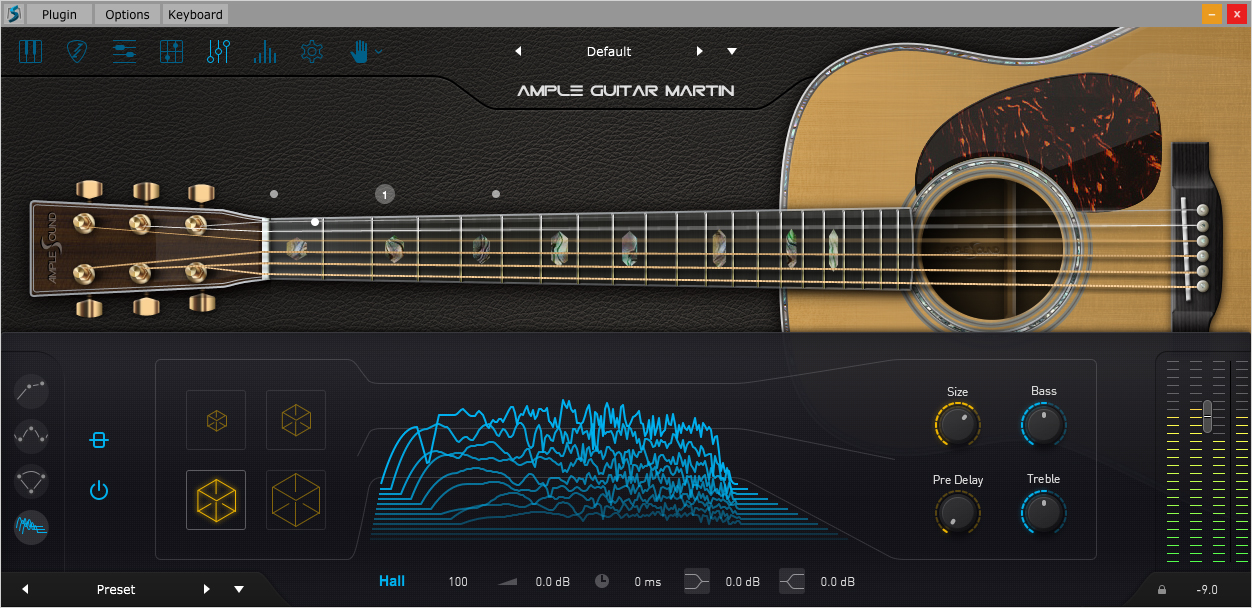Screen dimensions: 1252x608
Task: Select the echo delay effect icon
Action: pyautogui.click(x=32, y=480)
